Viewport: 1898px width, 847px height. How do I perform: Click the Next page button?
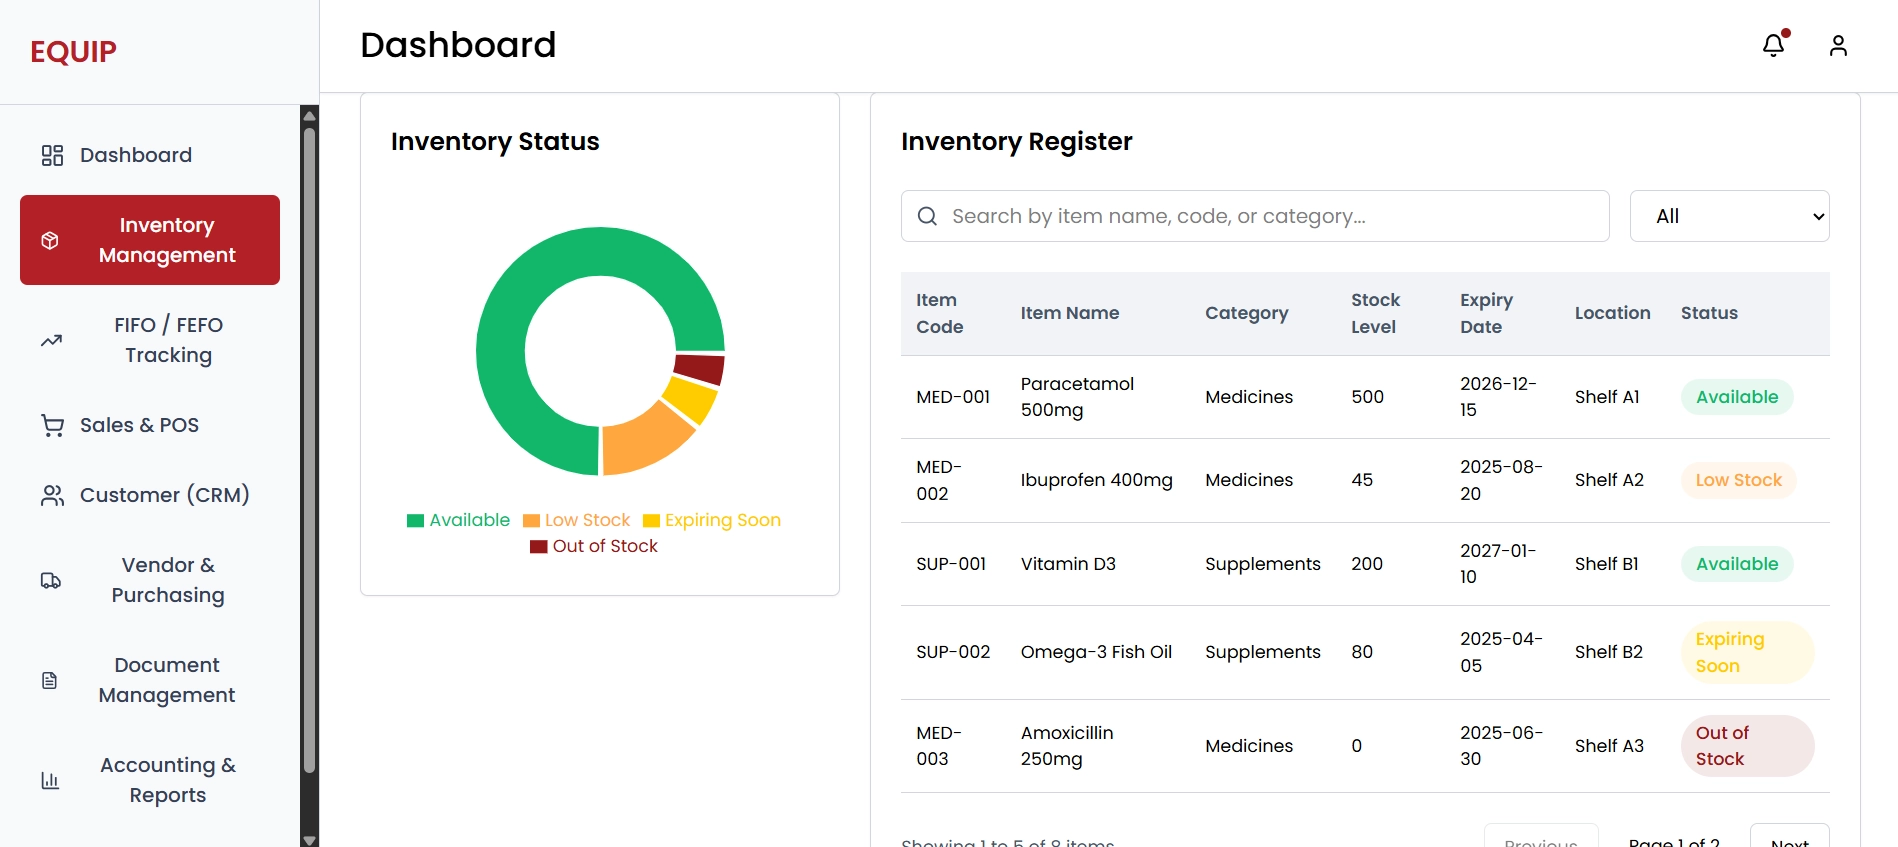coord(1789,838)
